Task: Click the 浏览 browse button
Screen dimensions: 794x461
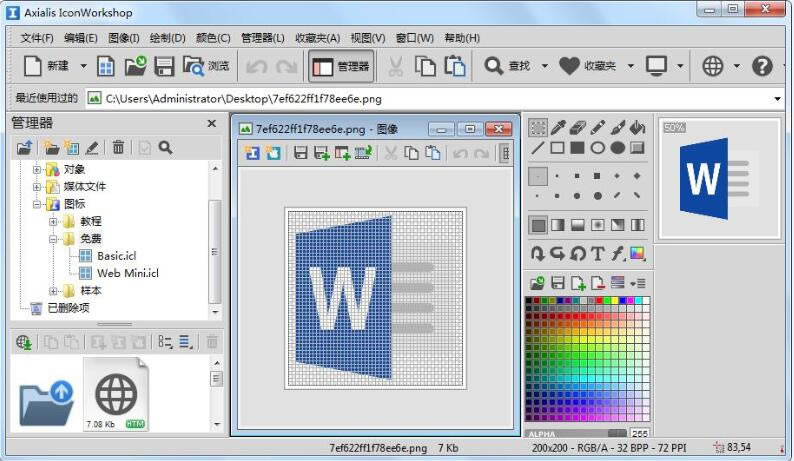Action: pos(206,66)
